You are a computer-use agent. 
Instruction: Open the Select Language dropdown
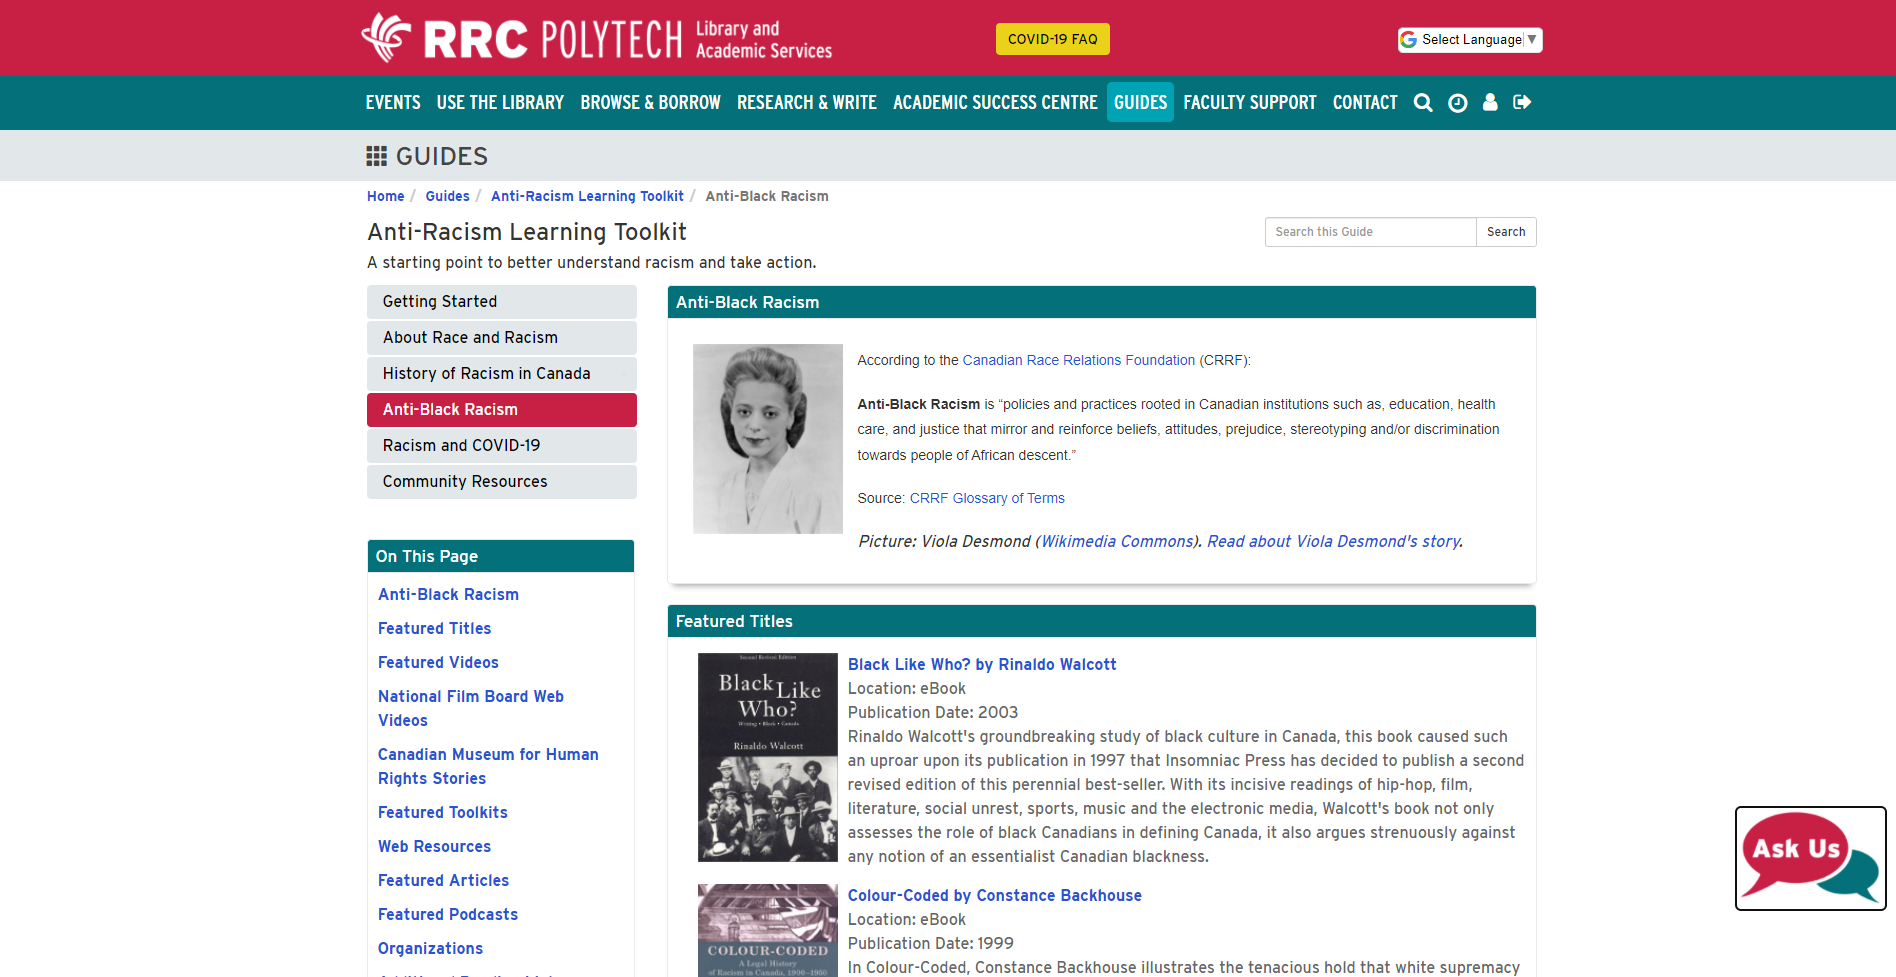pos(1470,39)
